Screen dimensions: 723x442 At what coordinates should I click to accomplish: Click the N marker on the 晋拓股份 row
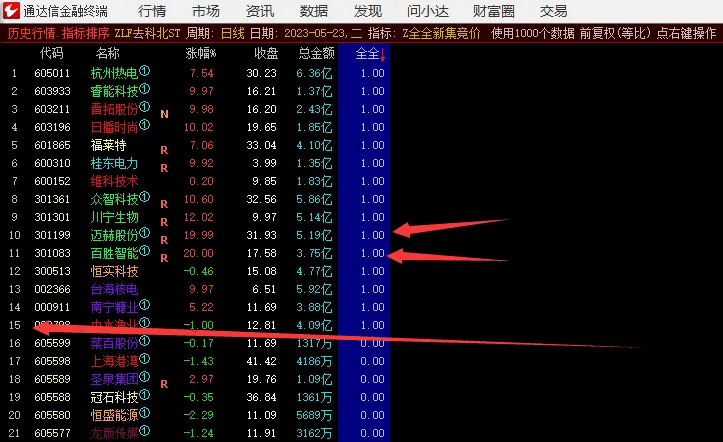pos(164,114)
